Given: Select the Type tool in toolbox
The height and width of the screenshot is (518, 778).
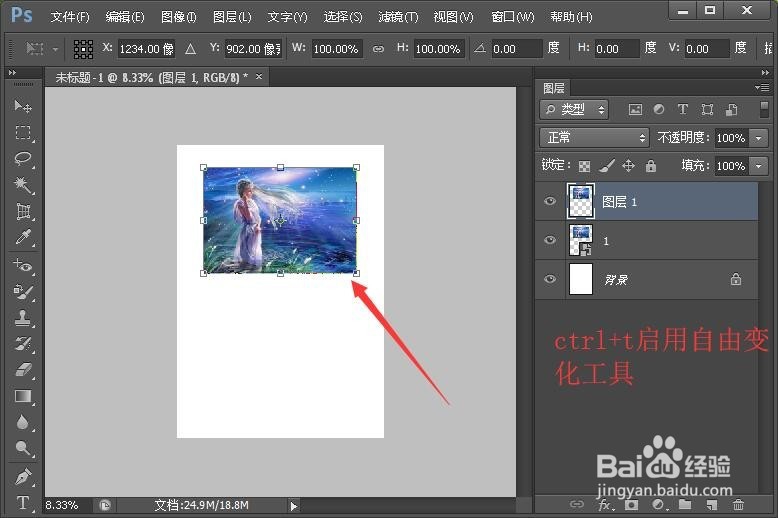Looking at the screenshot, I should (x=23, y=503).
